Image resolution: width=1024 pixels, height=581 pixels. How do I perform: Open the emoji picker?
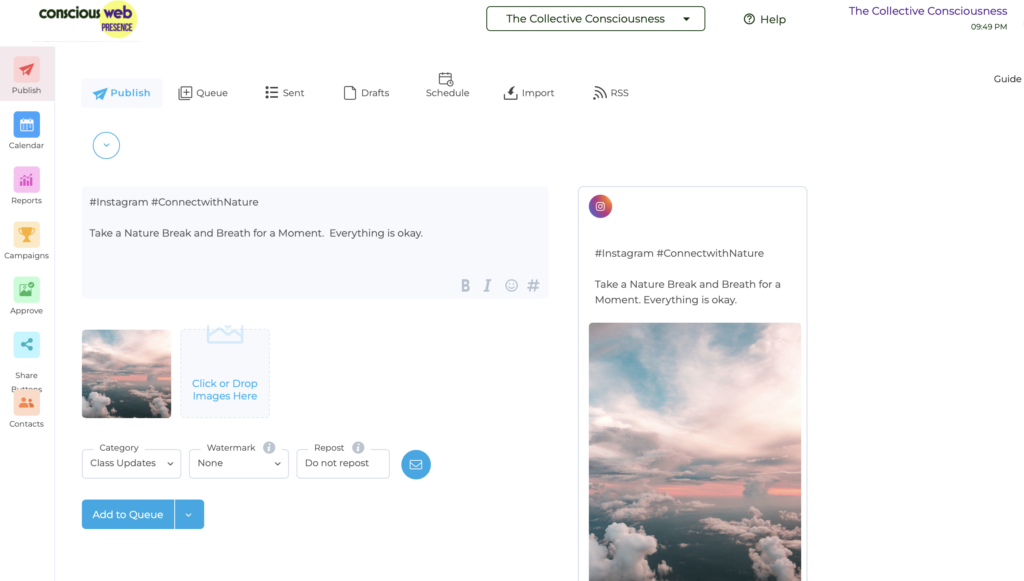click(x=511, y=285)
